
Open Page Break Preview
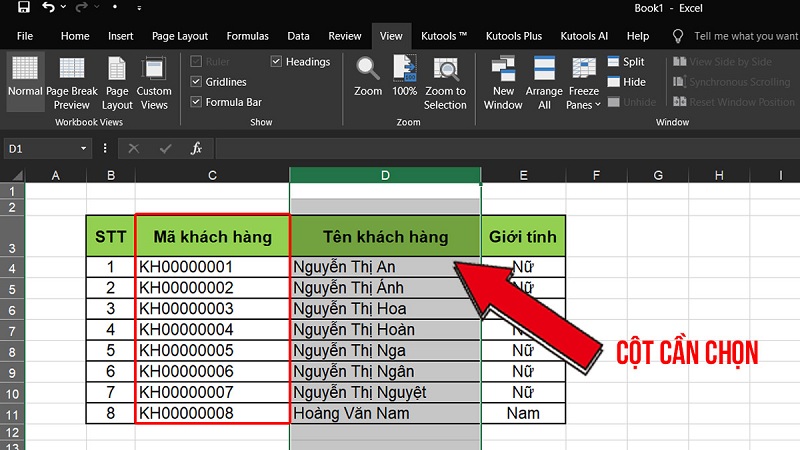coord(72,83)
